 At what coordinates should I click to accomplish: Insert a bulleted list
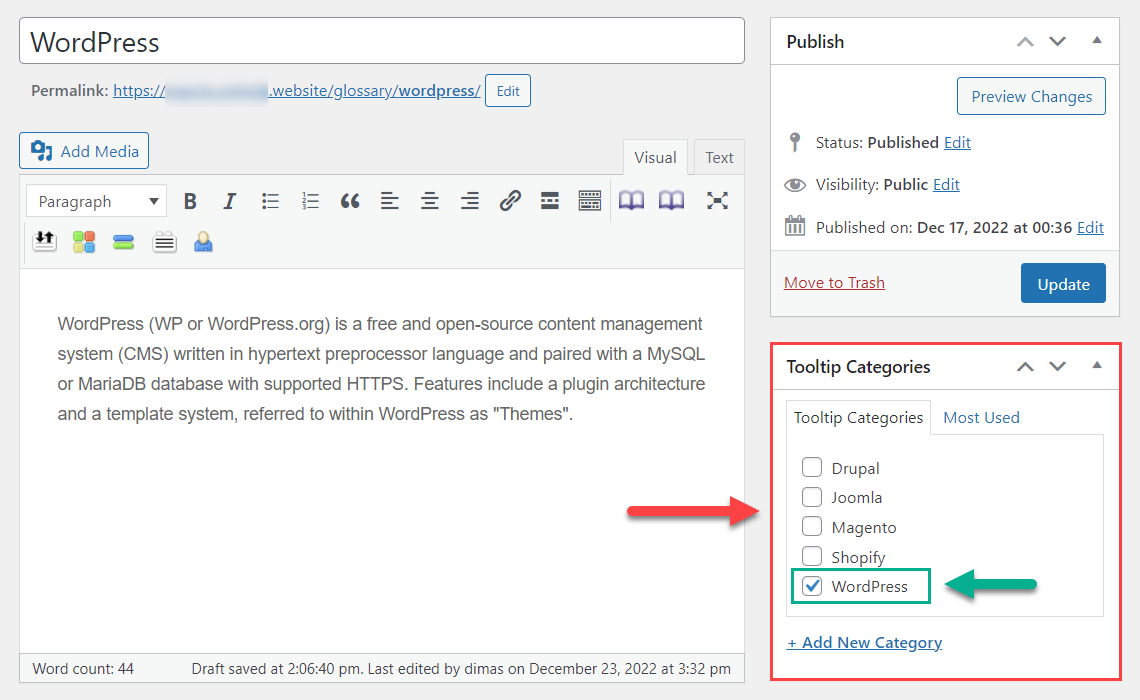click(x=270, y=201)
